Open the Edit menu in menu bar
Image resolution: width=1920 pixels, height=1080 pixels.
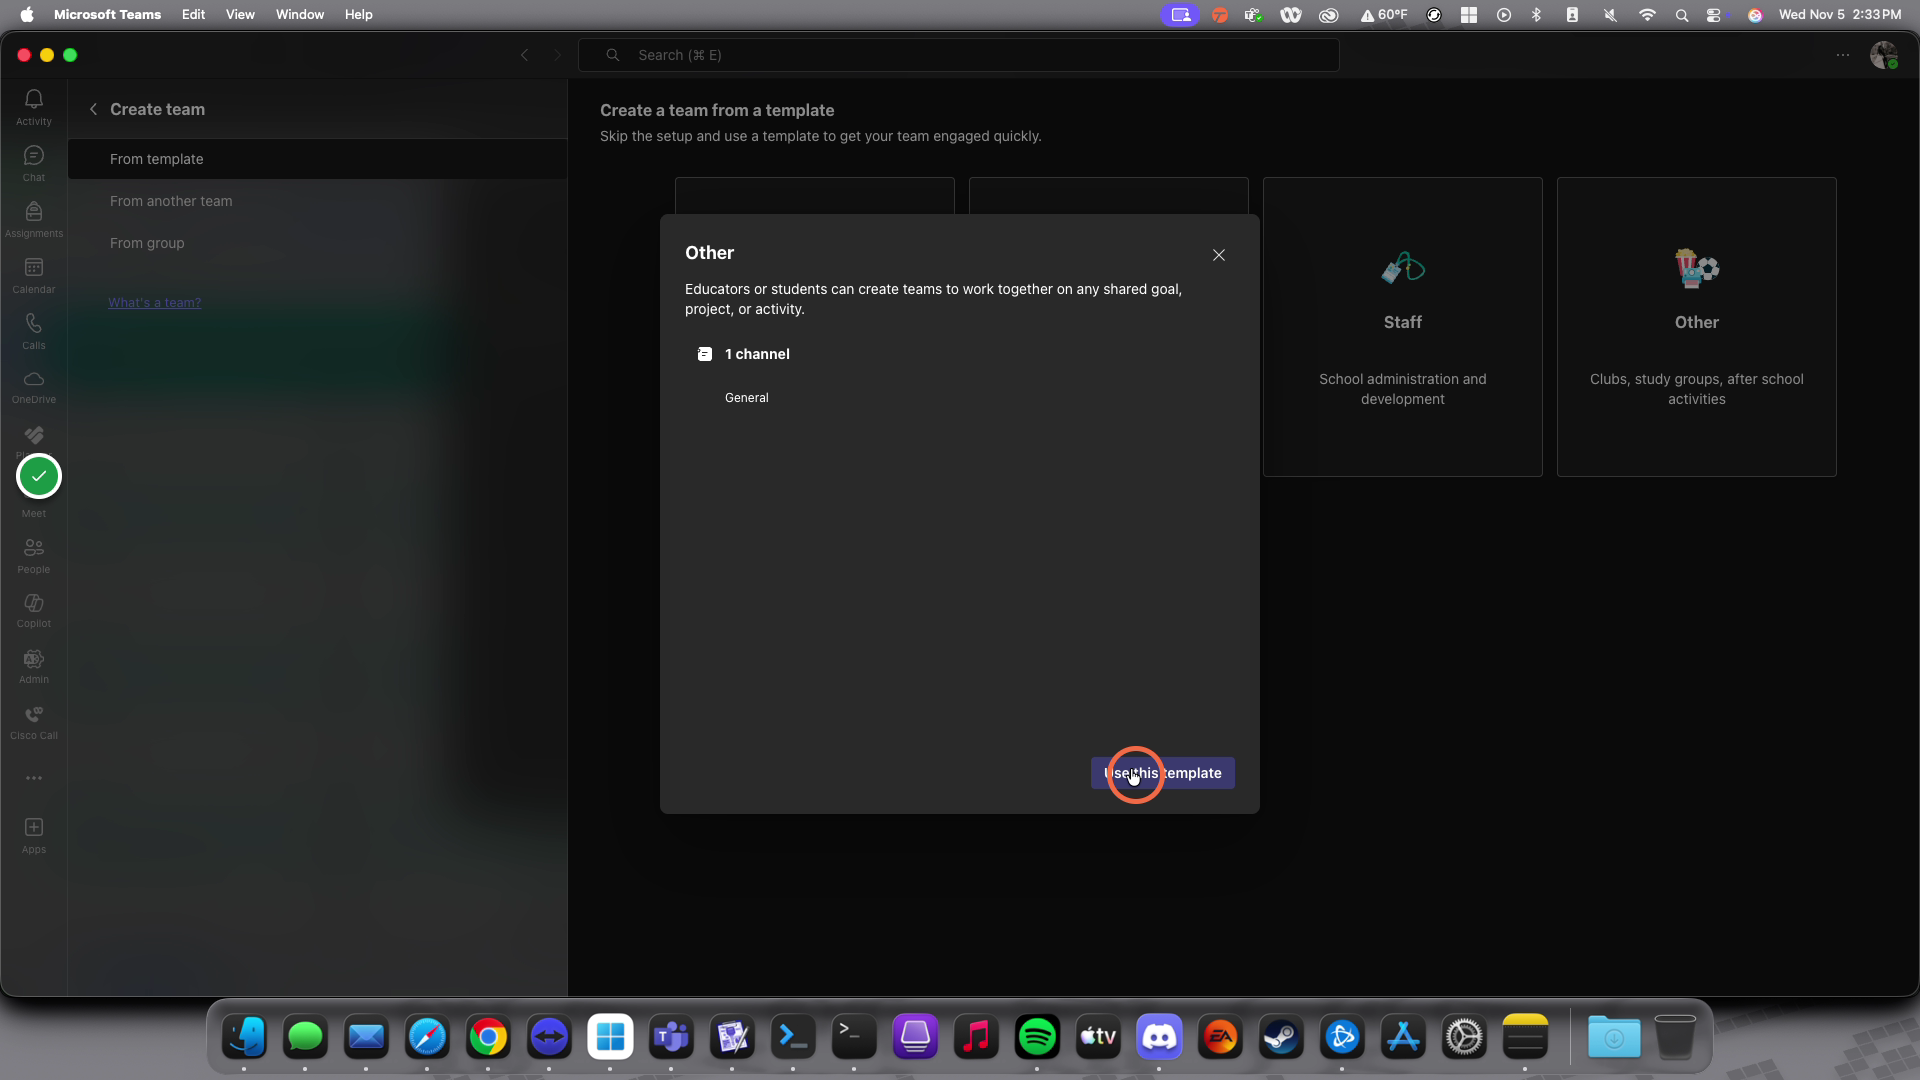pos(193,14)
